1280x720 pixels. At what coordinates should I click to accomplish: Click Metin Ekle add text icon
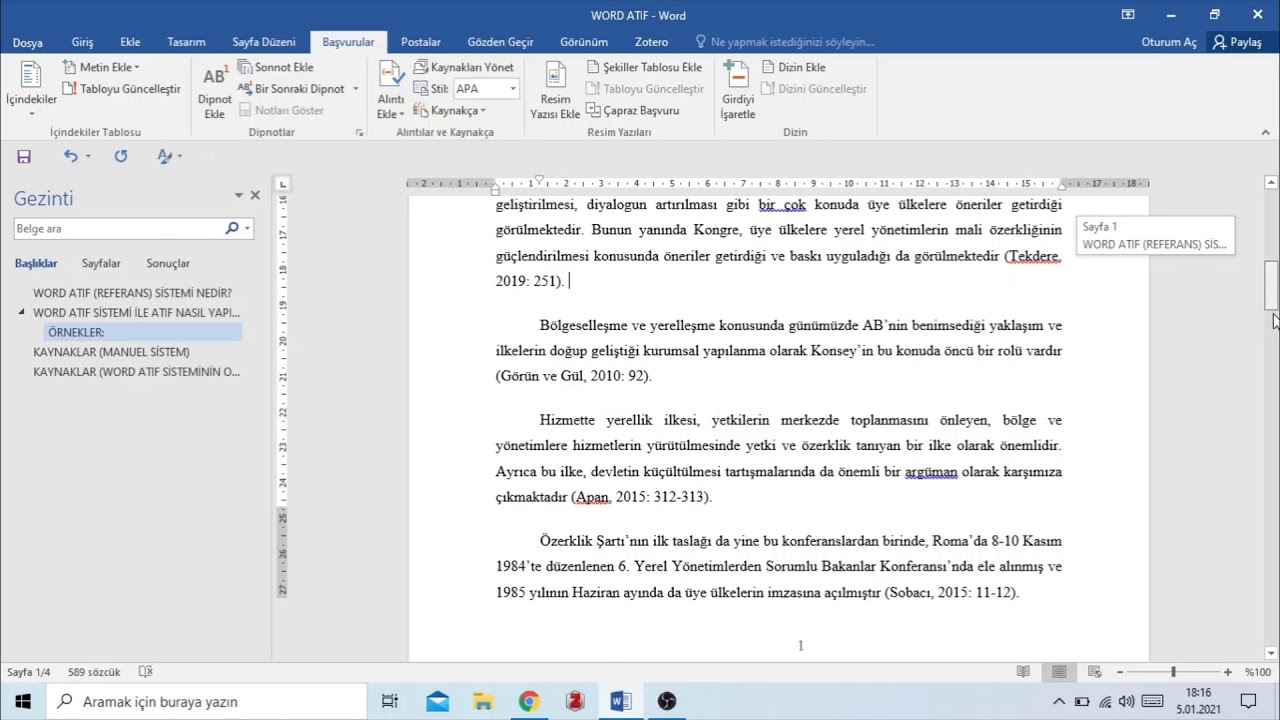point(70,67)
